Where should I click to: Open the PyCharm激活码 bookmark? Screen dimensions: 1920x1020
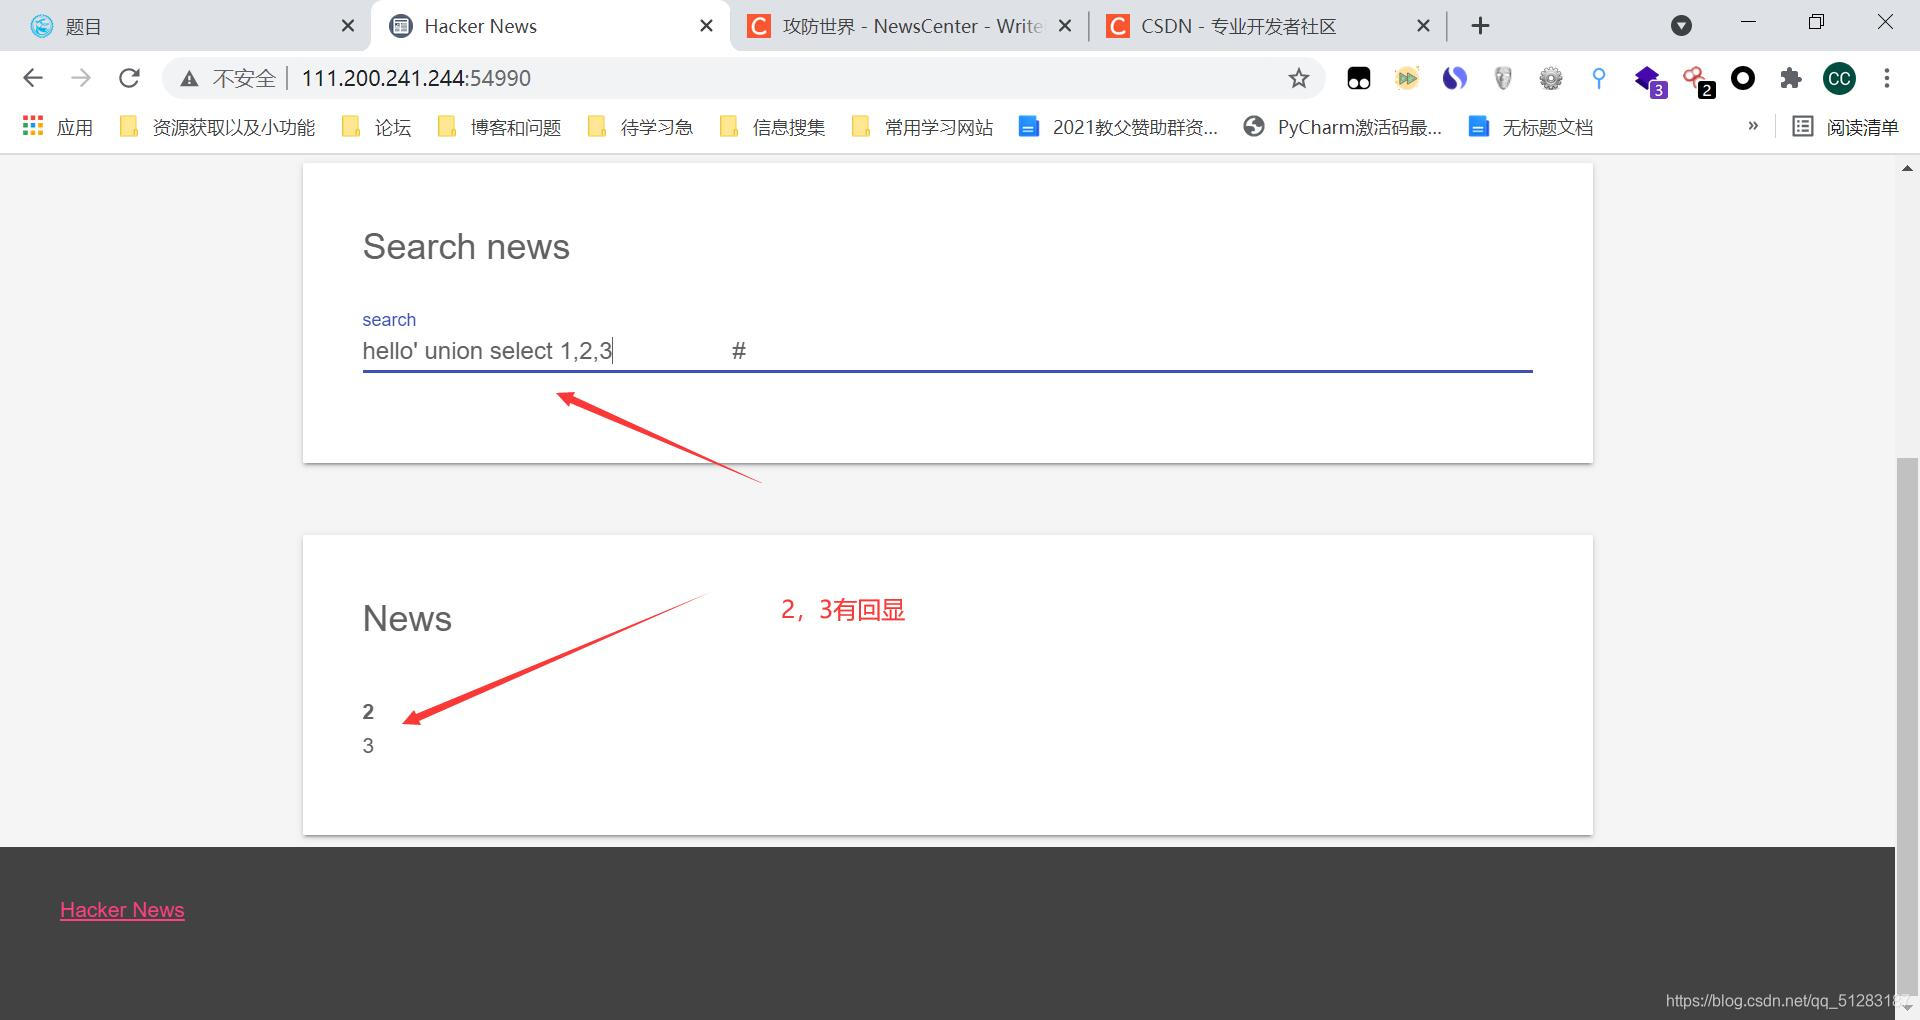(x=1342, y=127)
